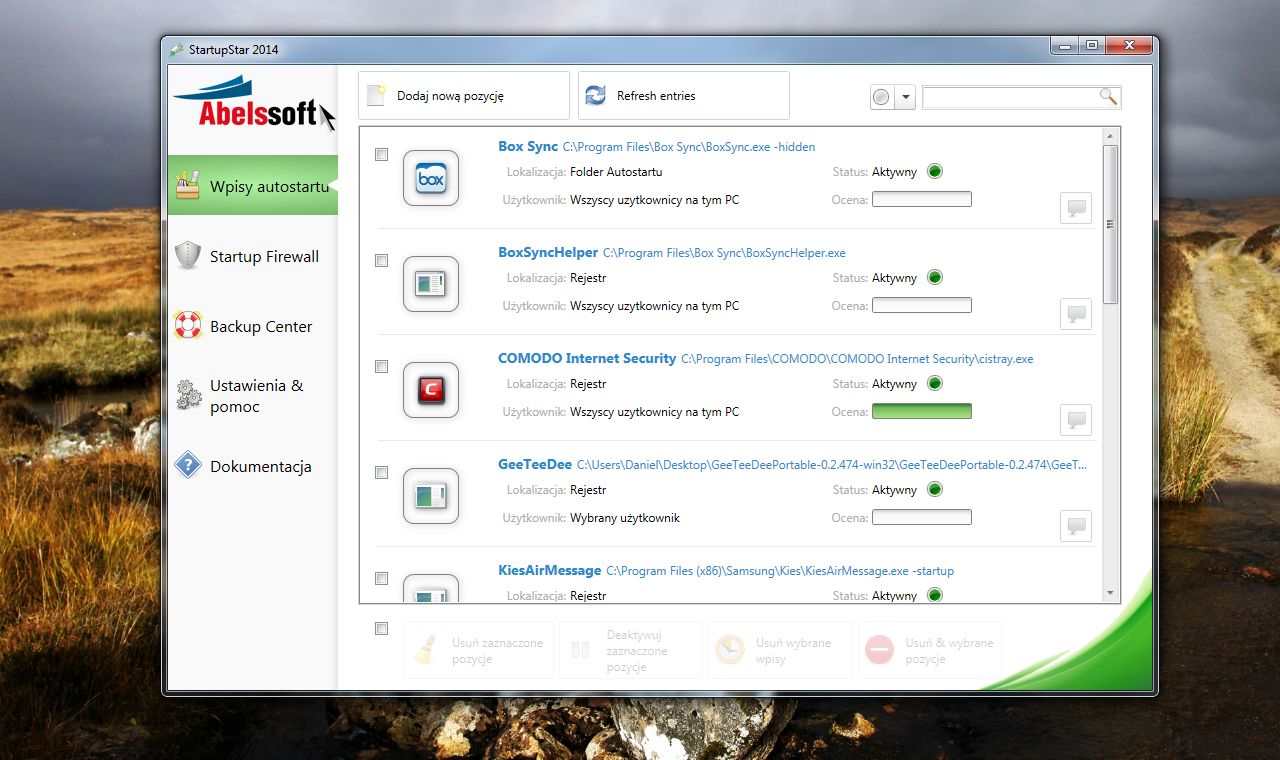The width and height of the screenshot is (1280, 760).
Task: Open comment bubble for BoxSyncHelper
Action: pos(1076,314)
